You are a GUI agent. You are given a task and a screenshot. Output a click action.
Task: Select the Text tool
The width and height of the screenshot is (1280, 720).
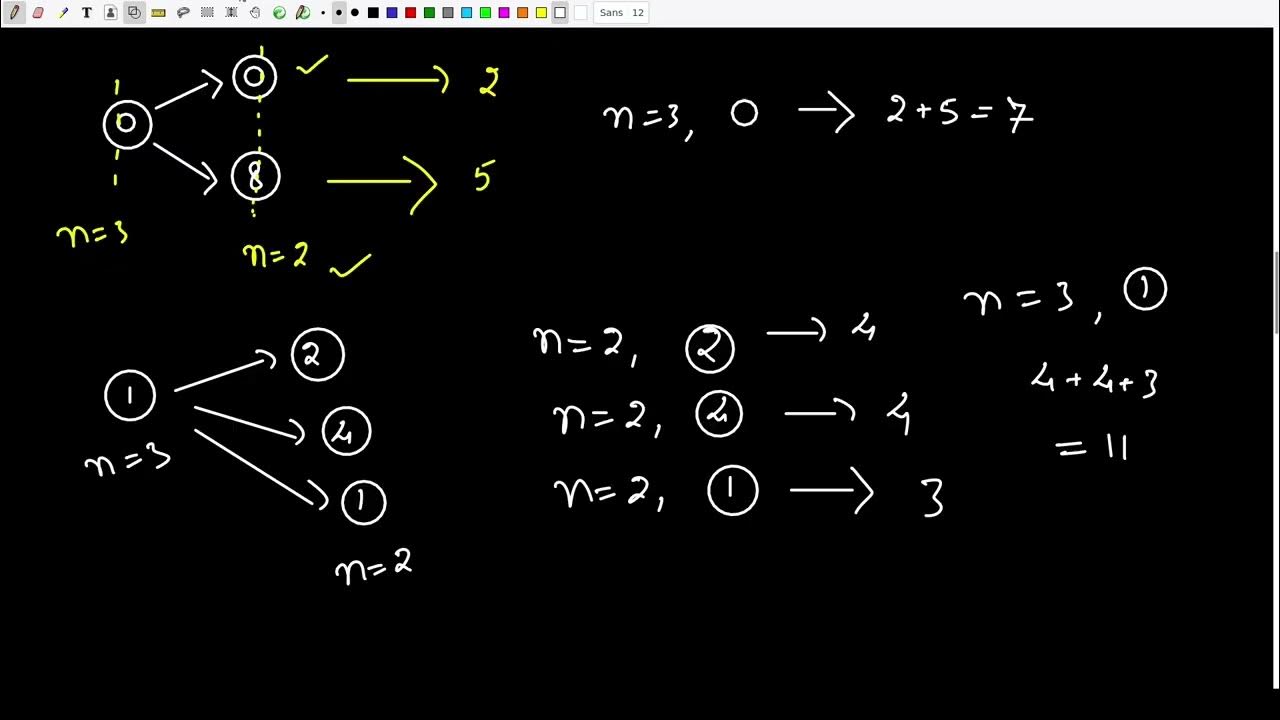click(86, 12)
